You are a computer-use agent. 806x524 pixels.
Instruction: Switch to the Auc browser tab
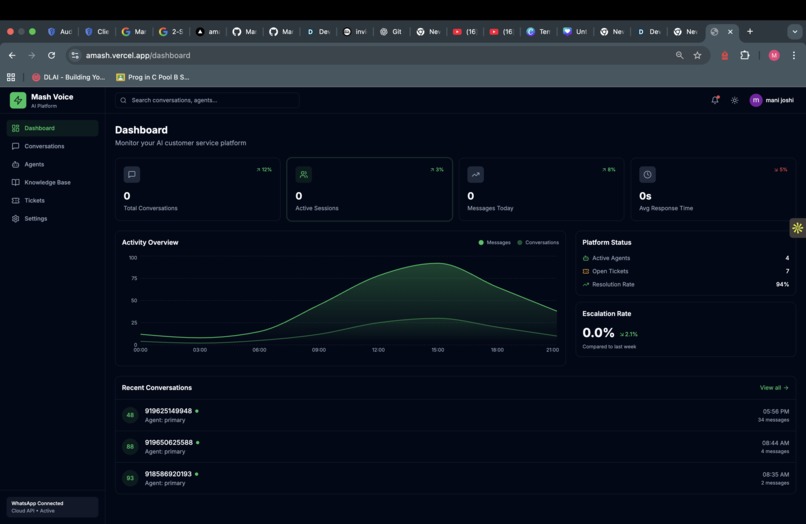[60, 32]
